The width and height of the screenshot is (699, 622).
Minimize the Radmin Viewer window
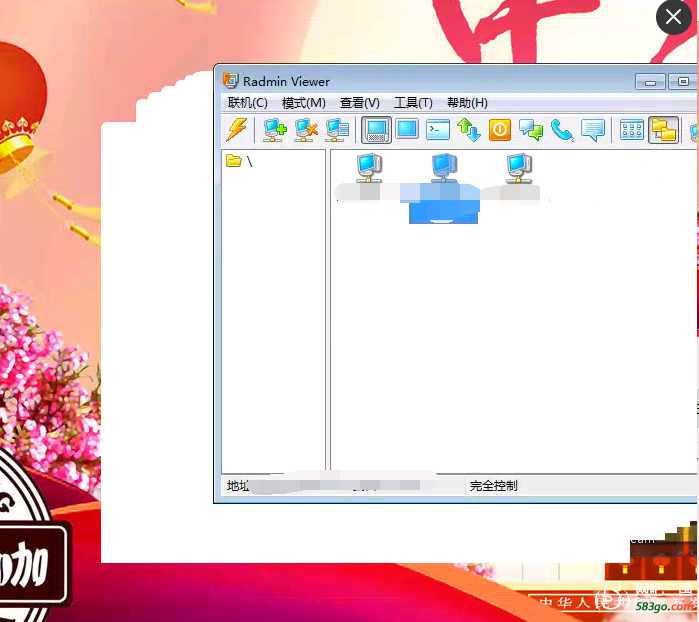point(650,82)
